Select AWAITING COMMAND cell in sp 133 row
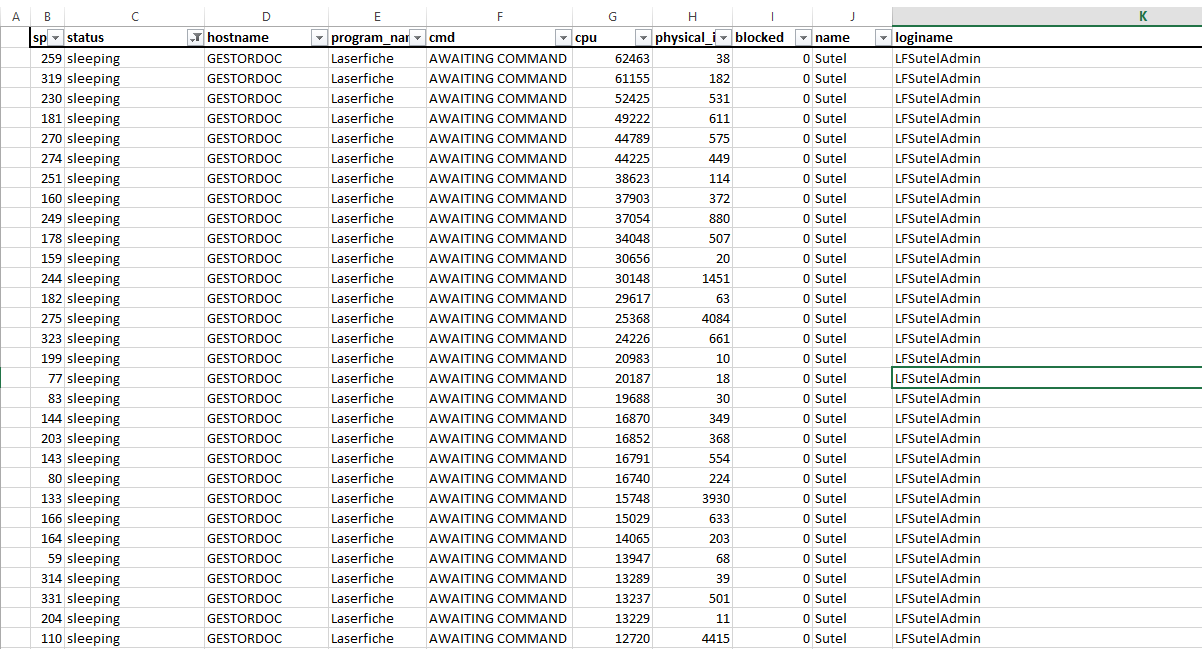The height and width of the screenshot is (649, 1202). point(499,498)
